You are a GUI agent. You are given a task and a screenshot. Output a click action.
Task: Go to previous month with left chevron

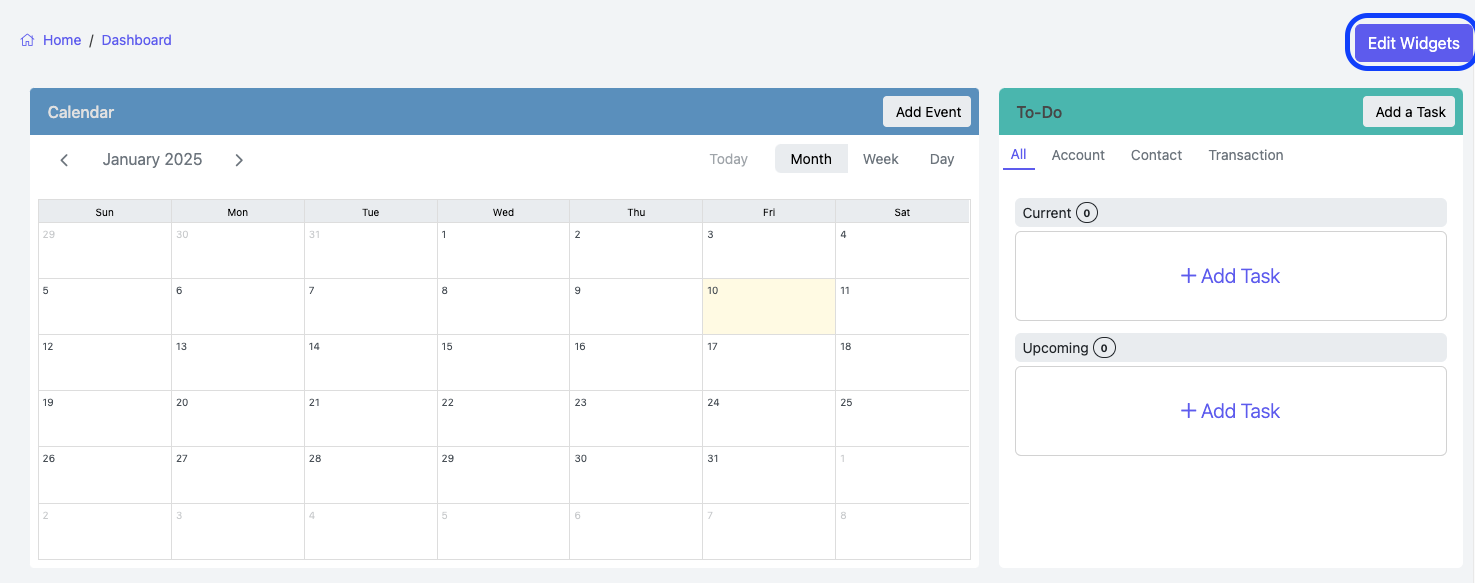pos(64,160)
